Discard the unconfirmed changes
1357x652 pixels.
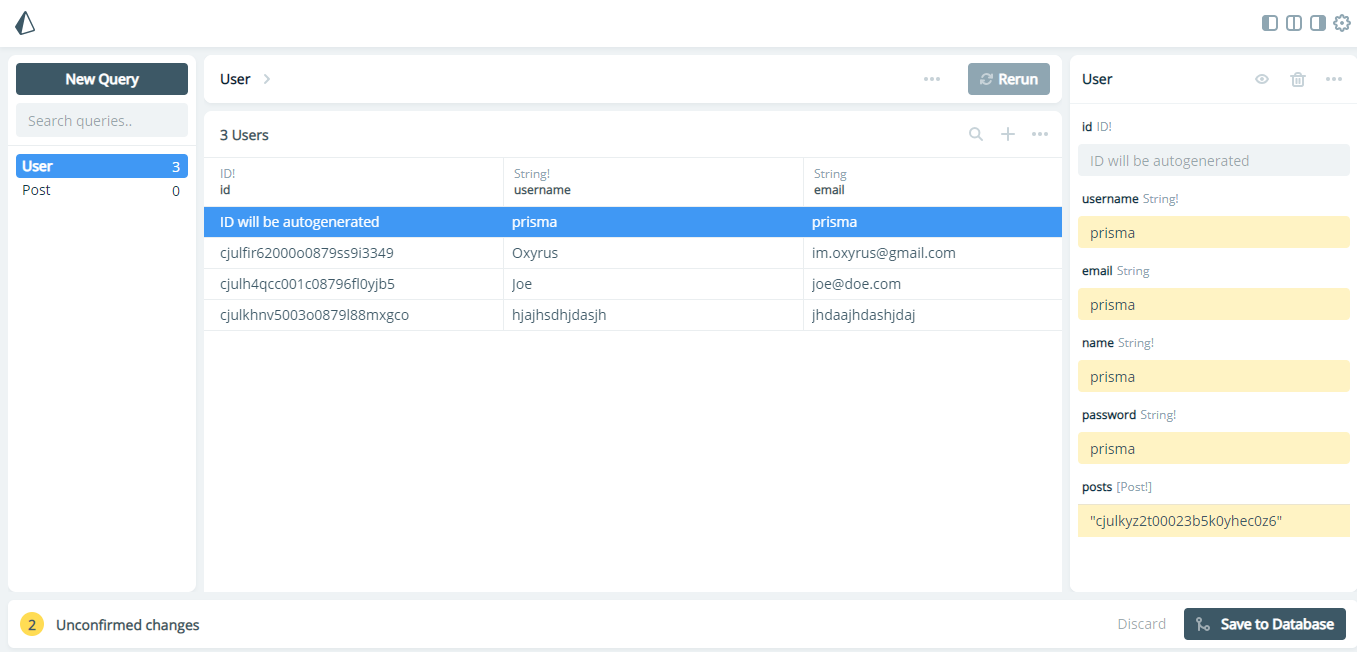pyautogui.click(x=1141, y=623)
